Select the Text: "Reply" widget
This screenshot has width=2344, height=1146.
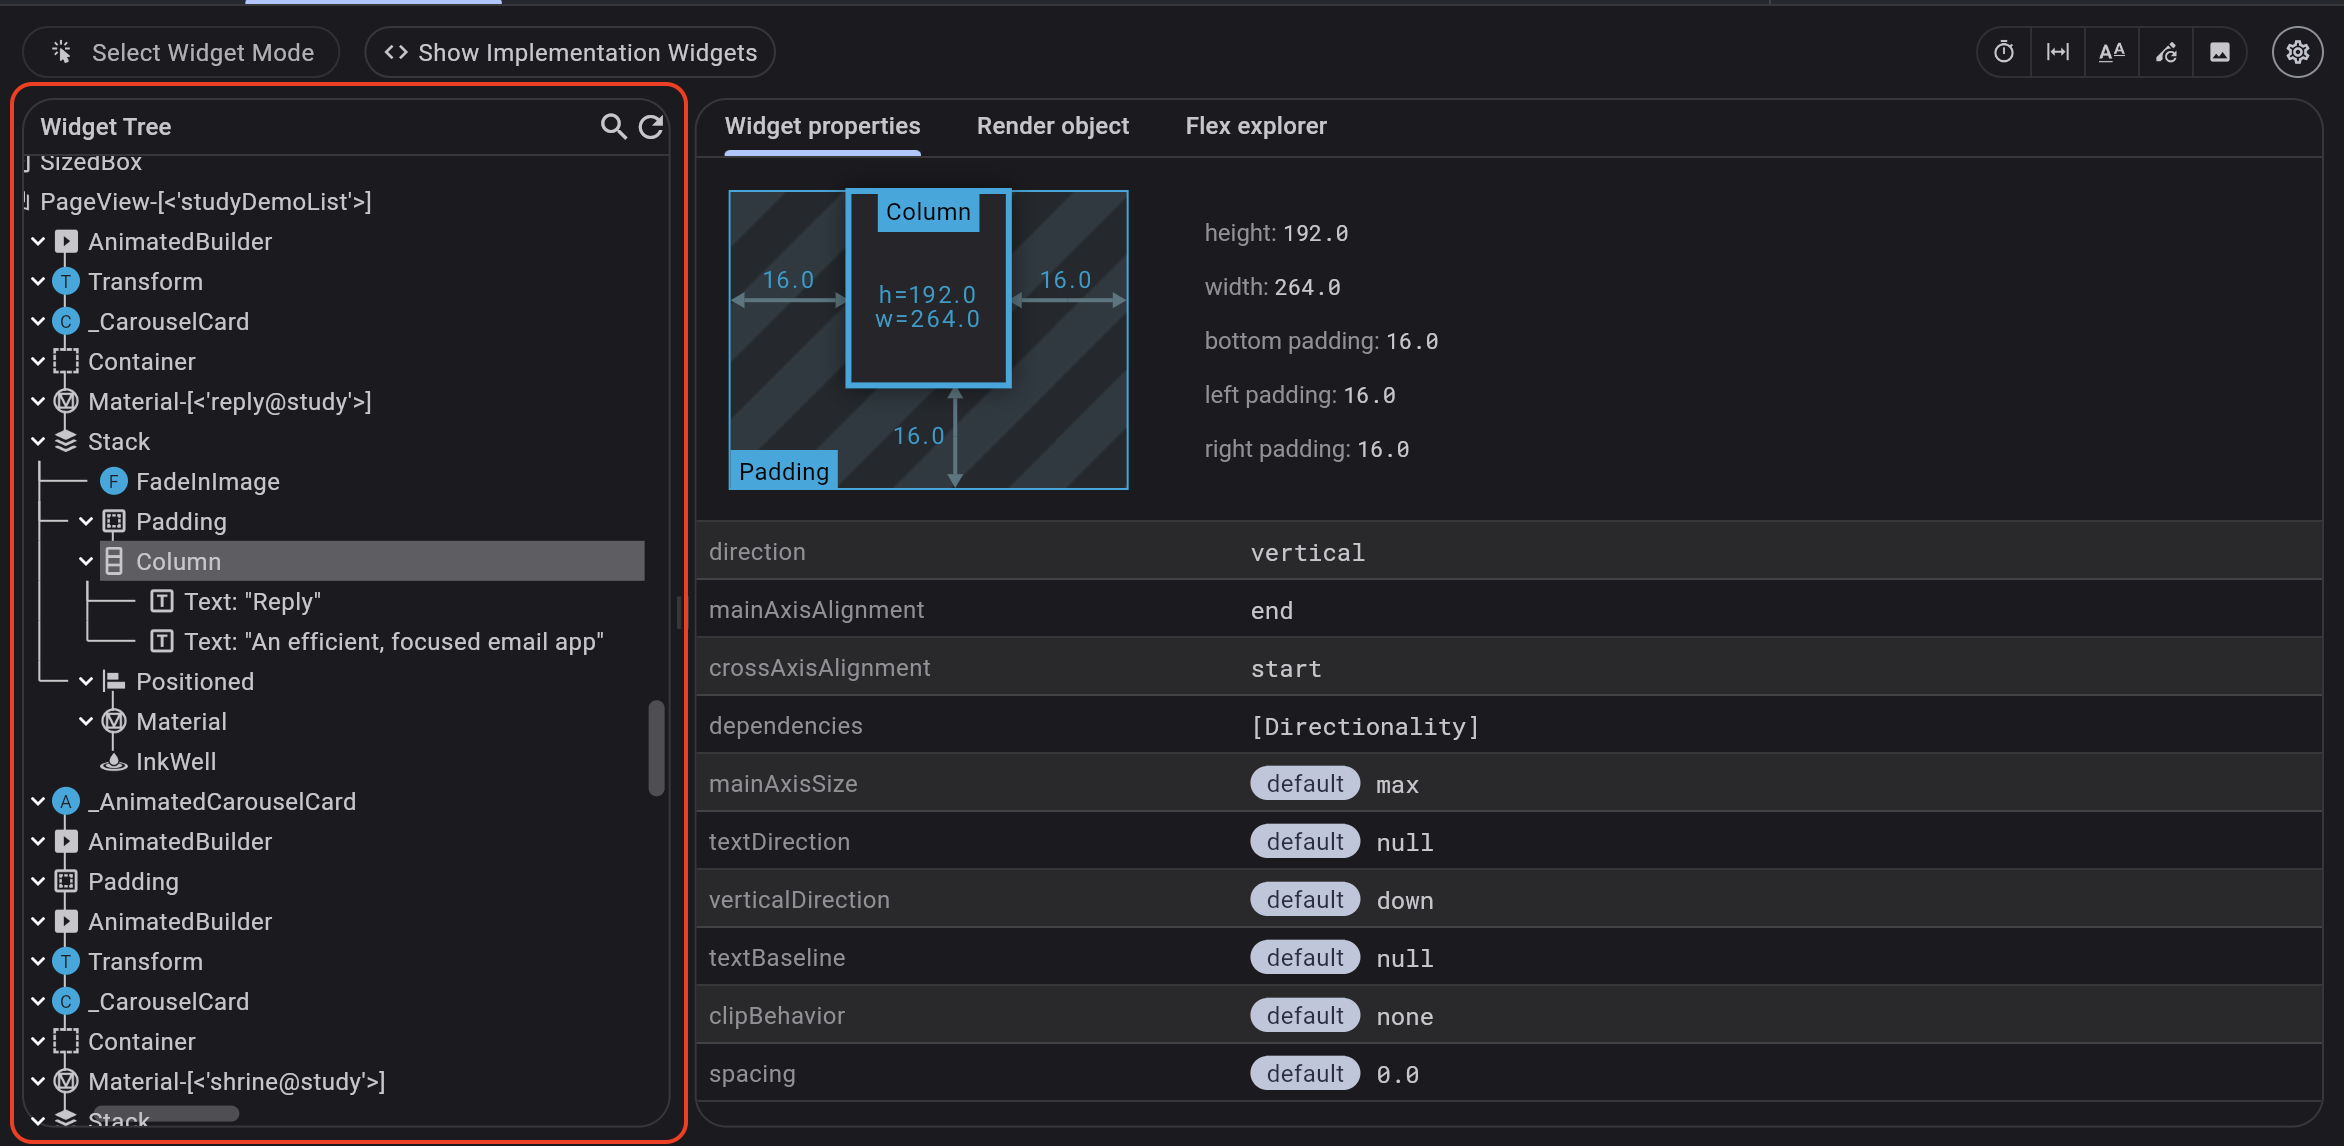251,601
